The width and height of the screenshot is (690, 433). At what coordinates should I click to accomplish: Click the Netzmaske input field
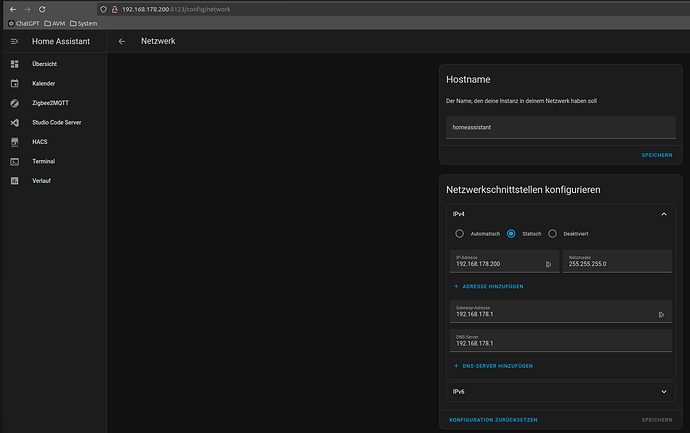[617, 261]
